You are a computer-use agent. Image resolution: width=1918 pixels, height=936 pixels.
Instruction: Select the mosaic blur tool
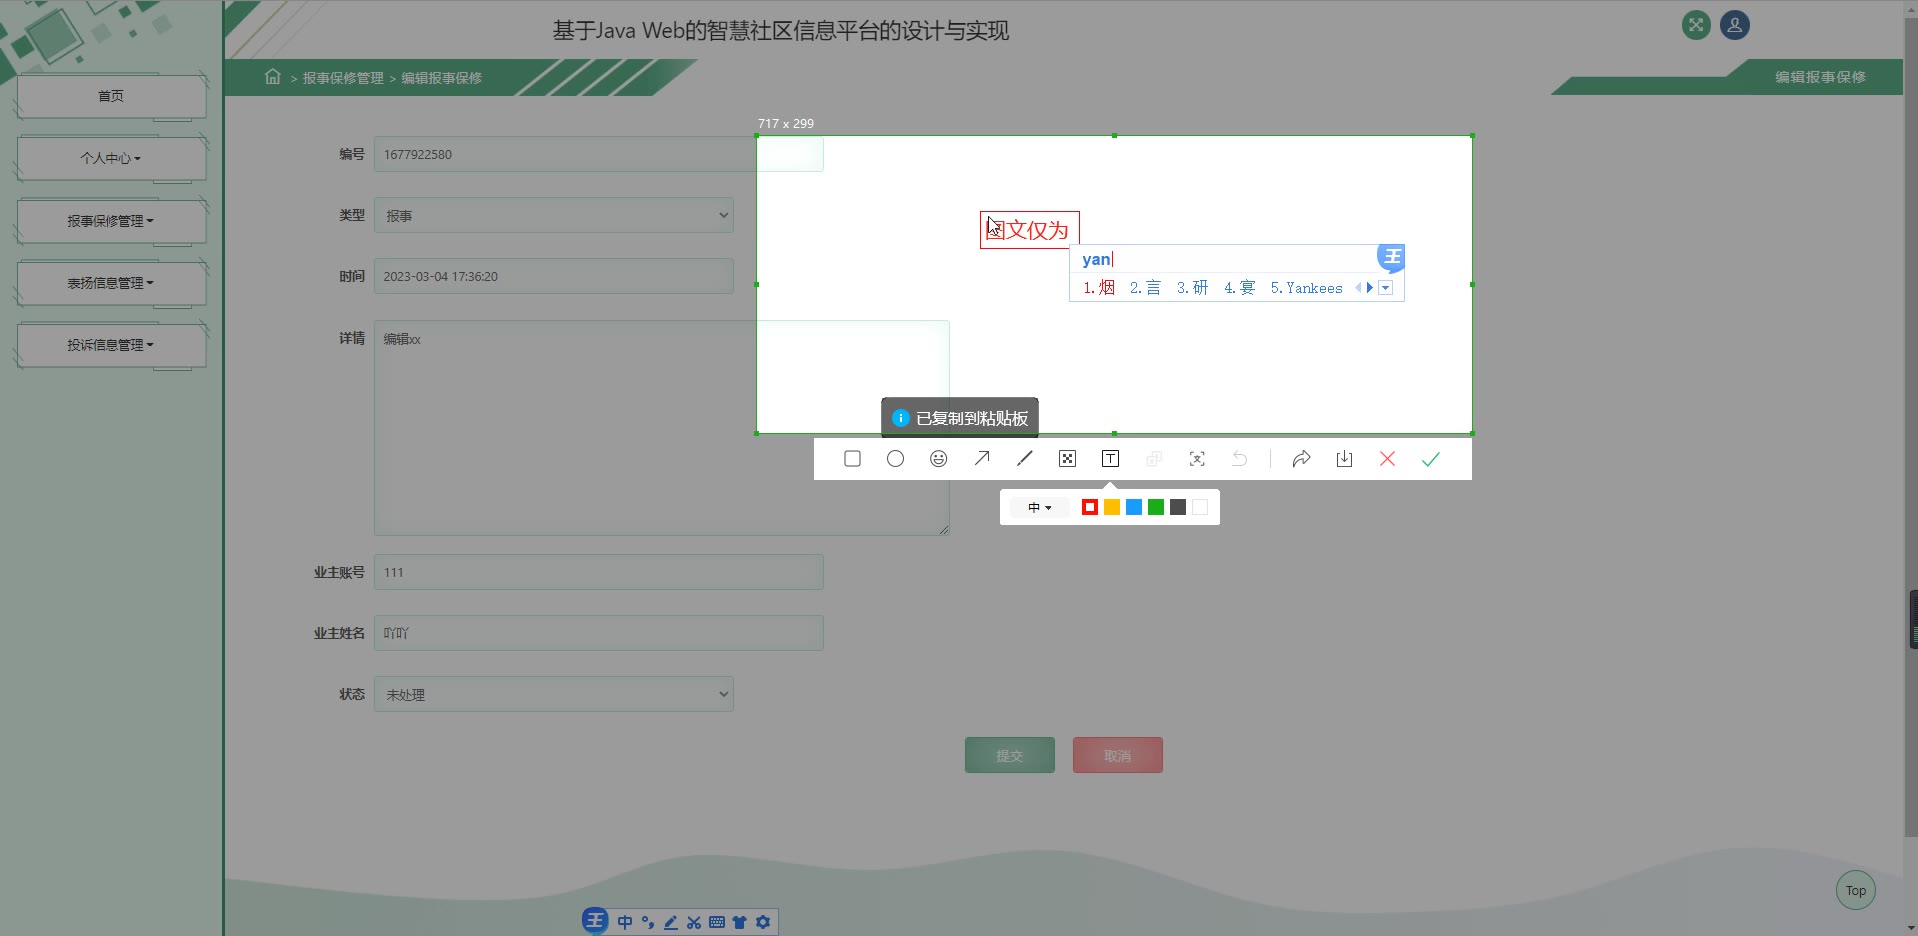[x=1067, y=459]
